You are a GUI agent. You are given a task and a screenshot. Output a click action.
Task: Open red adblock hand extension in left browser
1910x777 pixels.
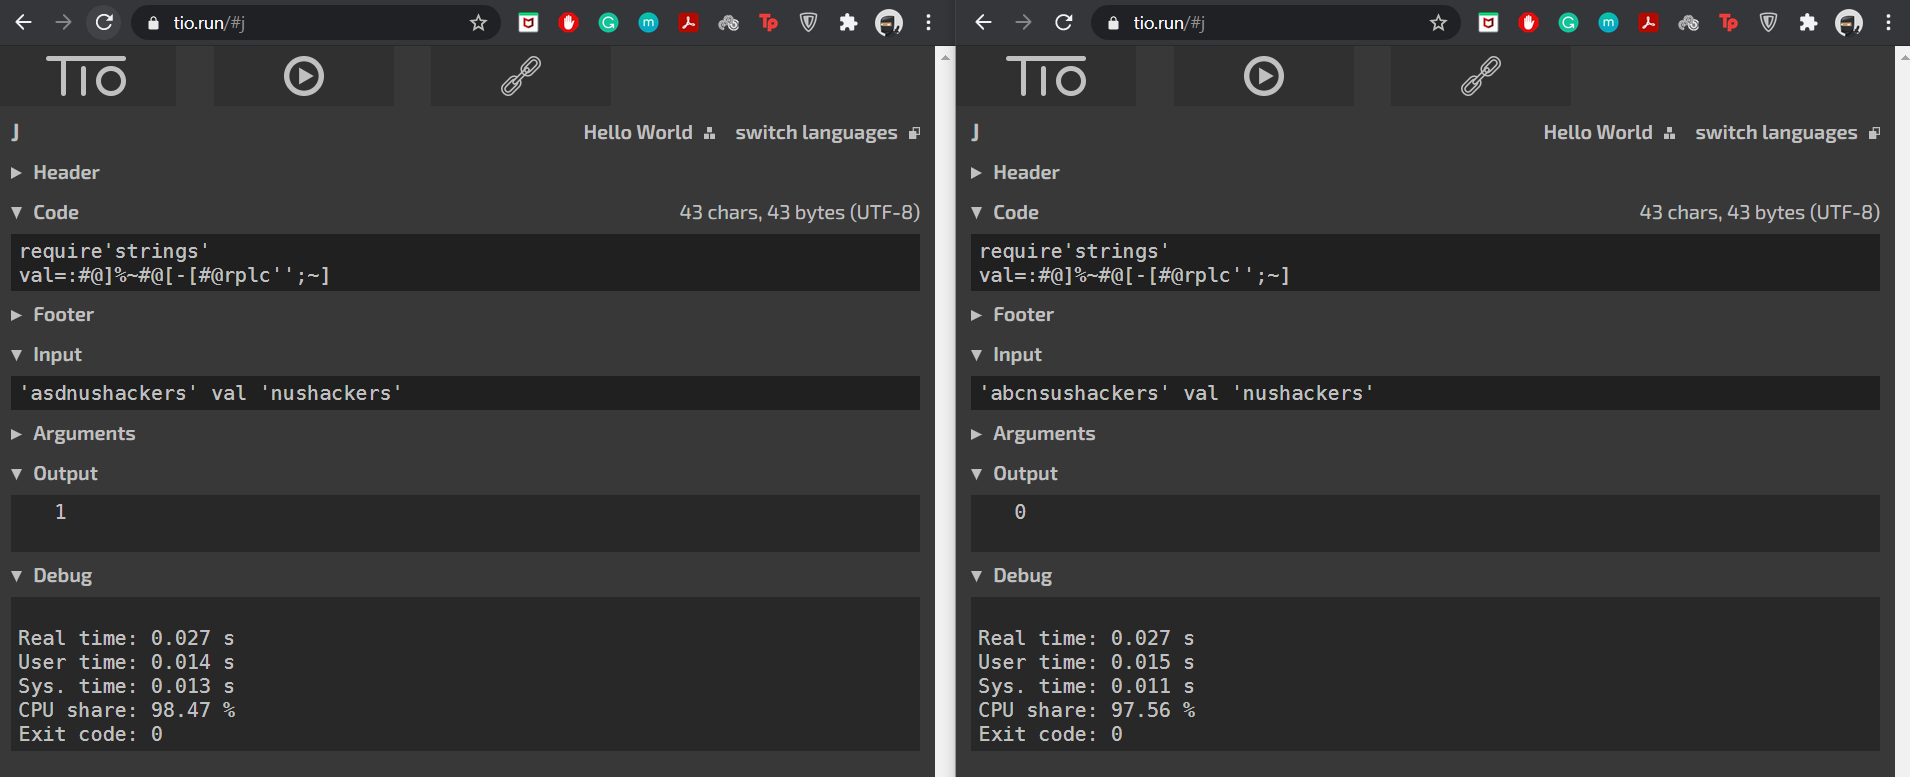click(x=568, y=22)
